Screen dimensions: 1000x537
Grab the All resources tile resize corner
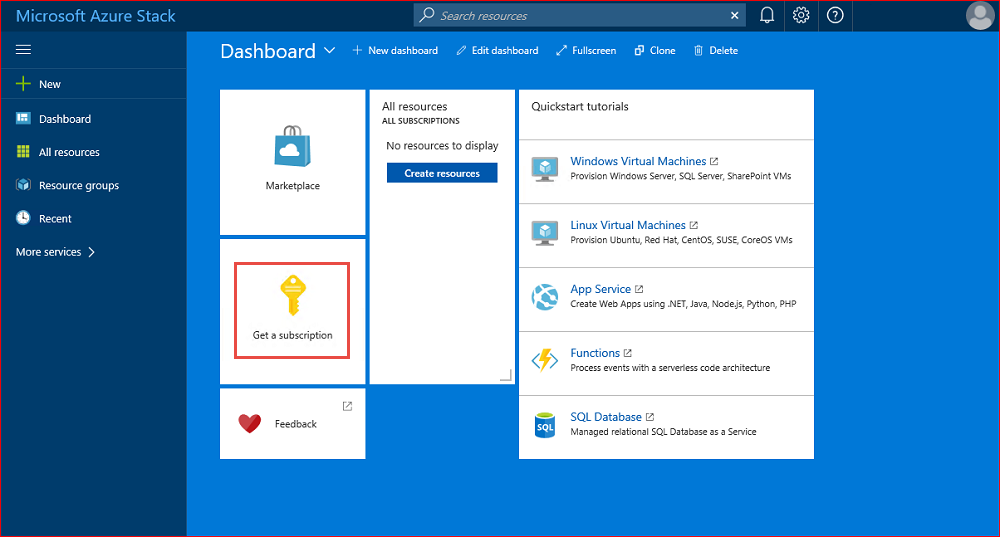click(x=506, y=376)
